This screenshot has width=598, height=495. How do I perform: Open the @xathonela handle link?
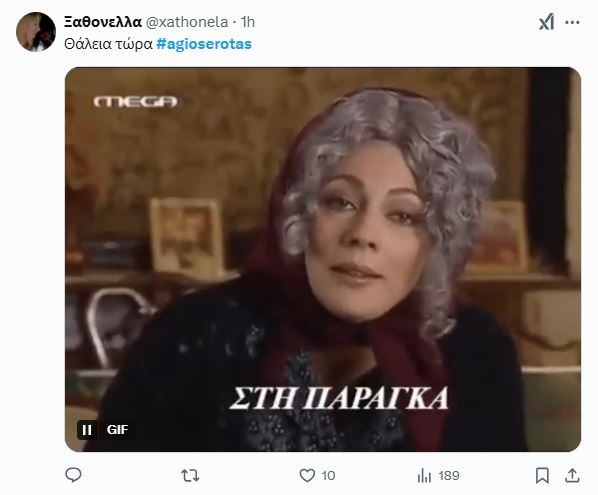pos(187,22)
